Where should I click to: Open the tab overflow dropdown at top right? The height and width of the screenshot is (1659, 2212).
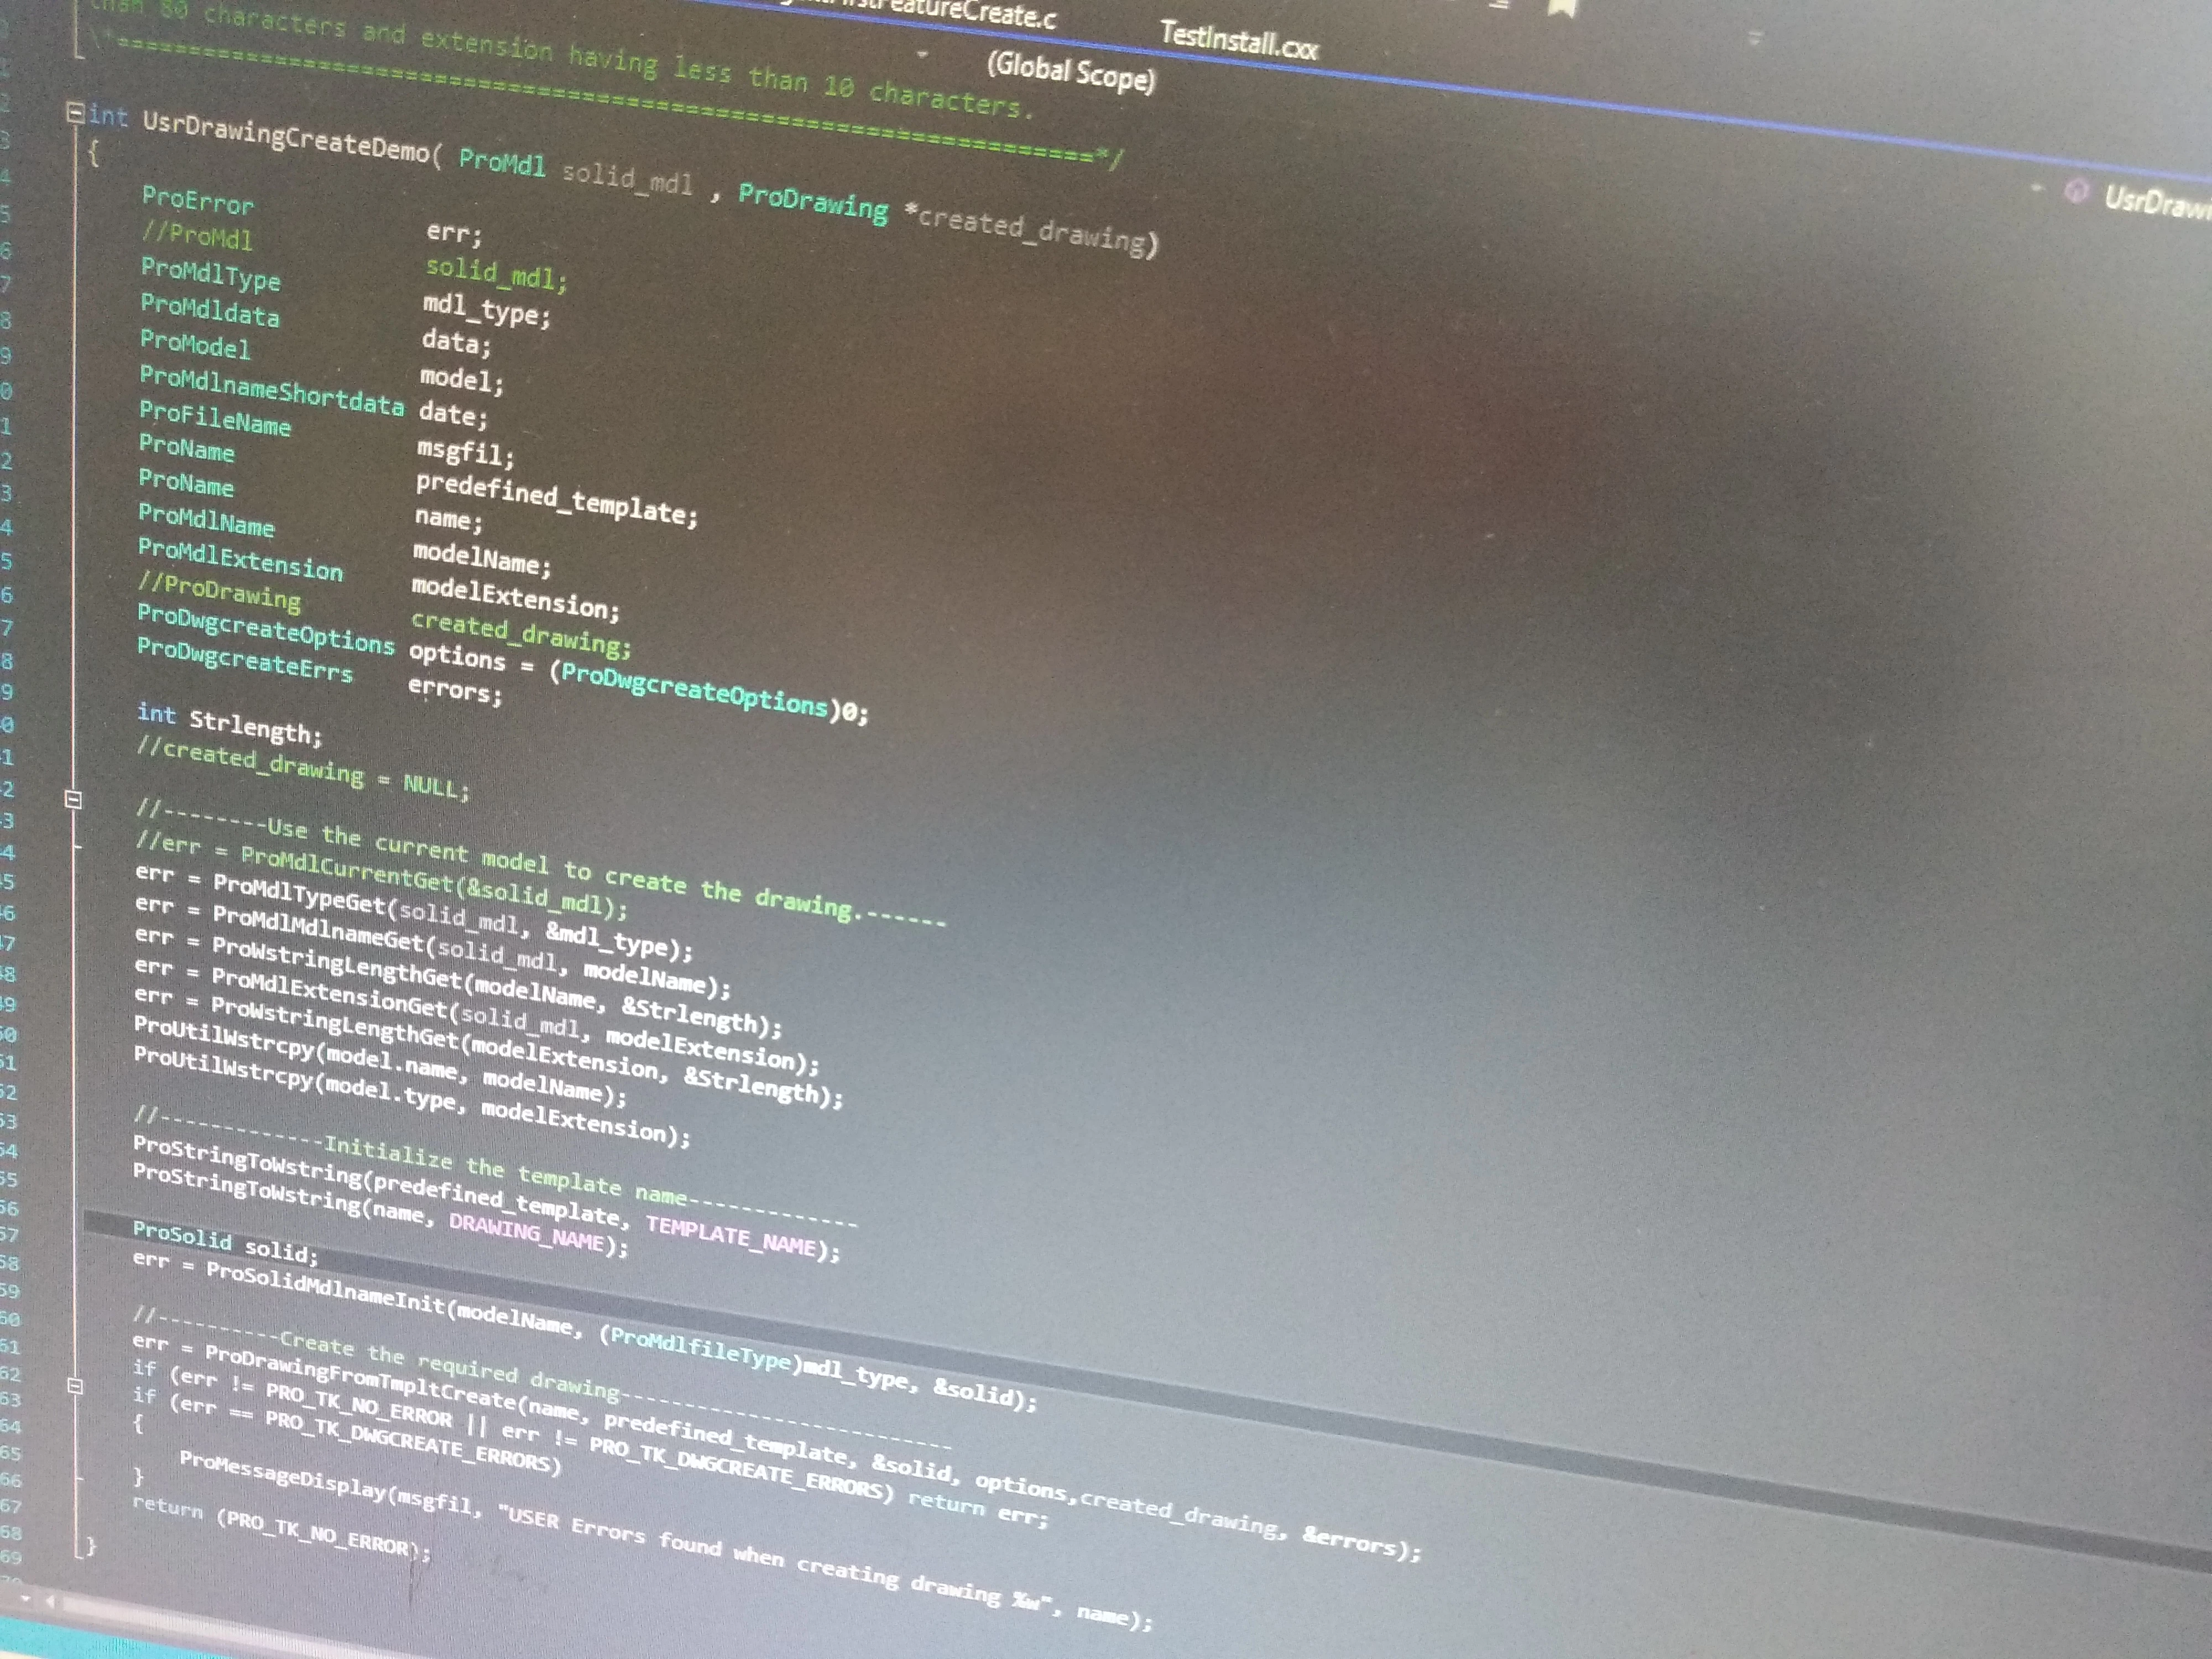(1755, 38)
